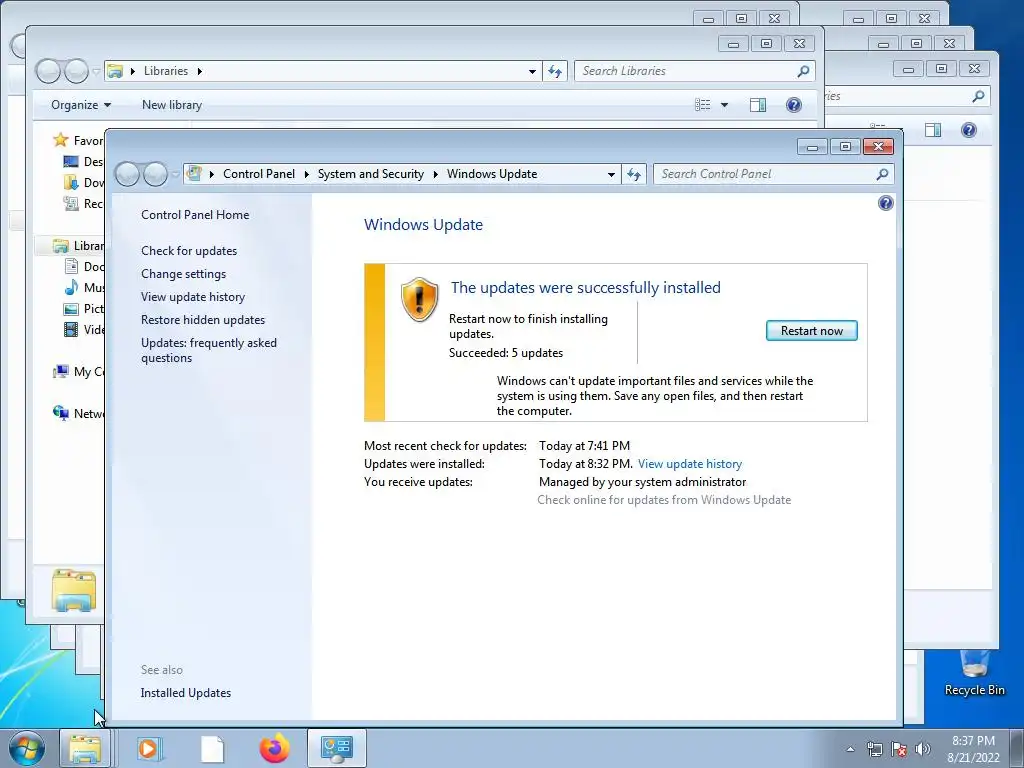Click volume speaker tray icon

(923, 749)
